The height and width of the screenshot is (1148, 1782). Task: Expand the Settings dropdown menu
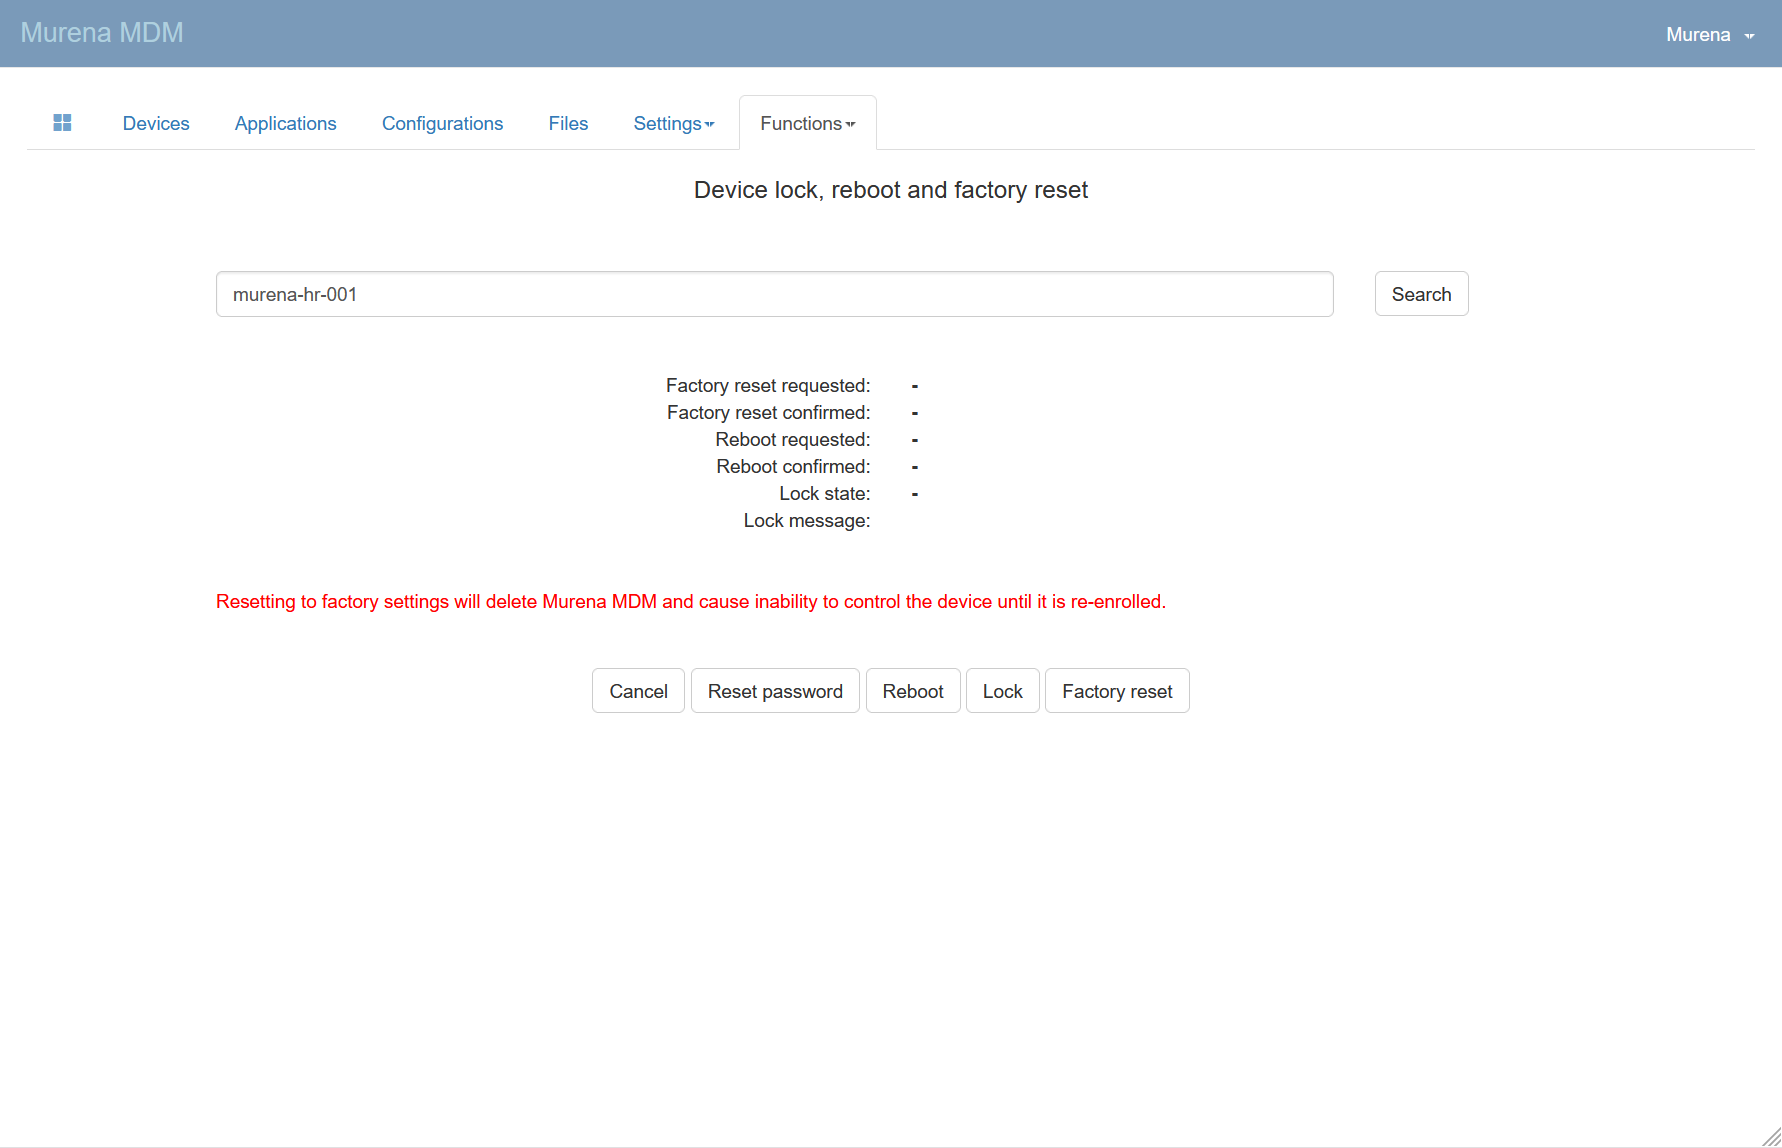[x=673, y=123]
